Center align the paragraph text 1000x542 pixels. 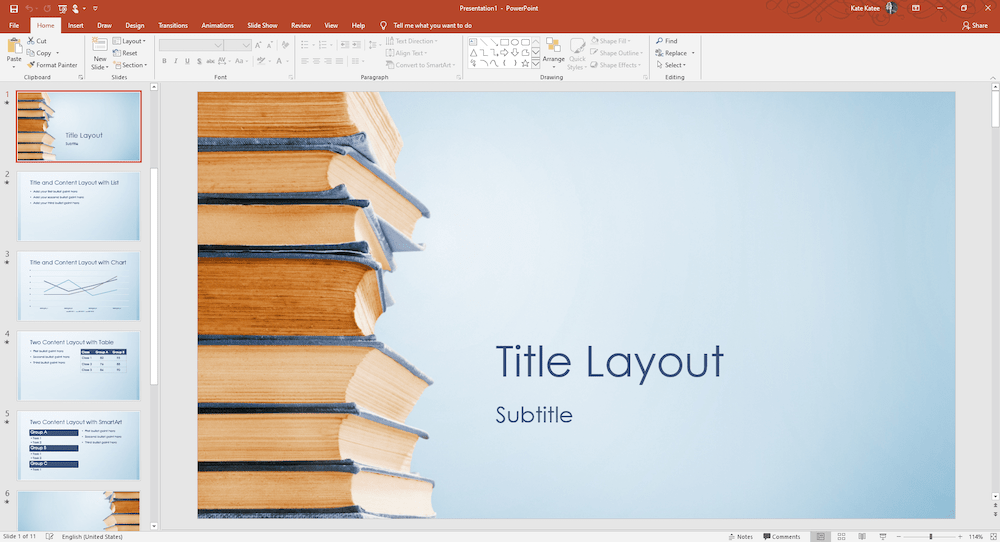pyautogui.click(x=316, y=61)
